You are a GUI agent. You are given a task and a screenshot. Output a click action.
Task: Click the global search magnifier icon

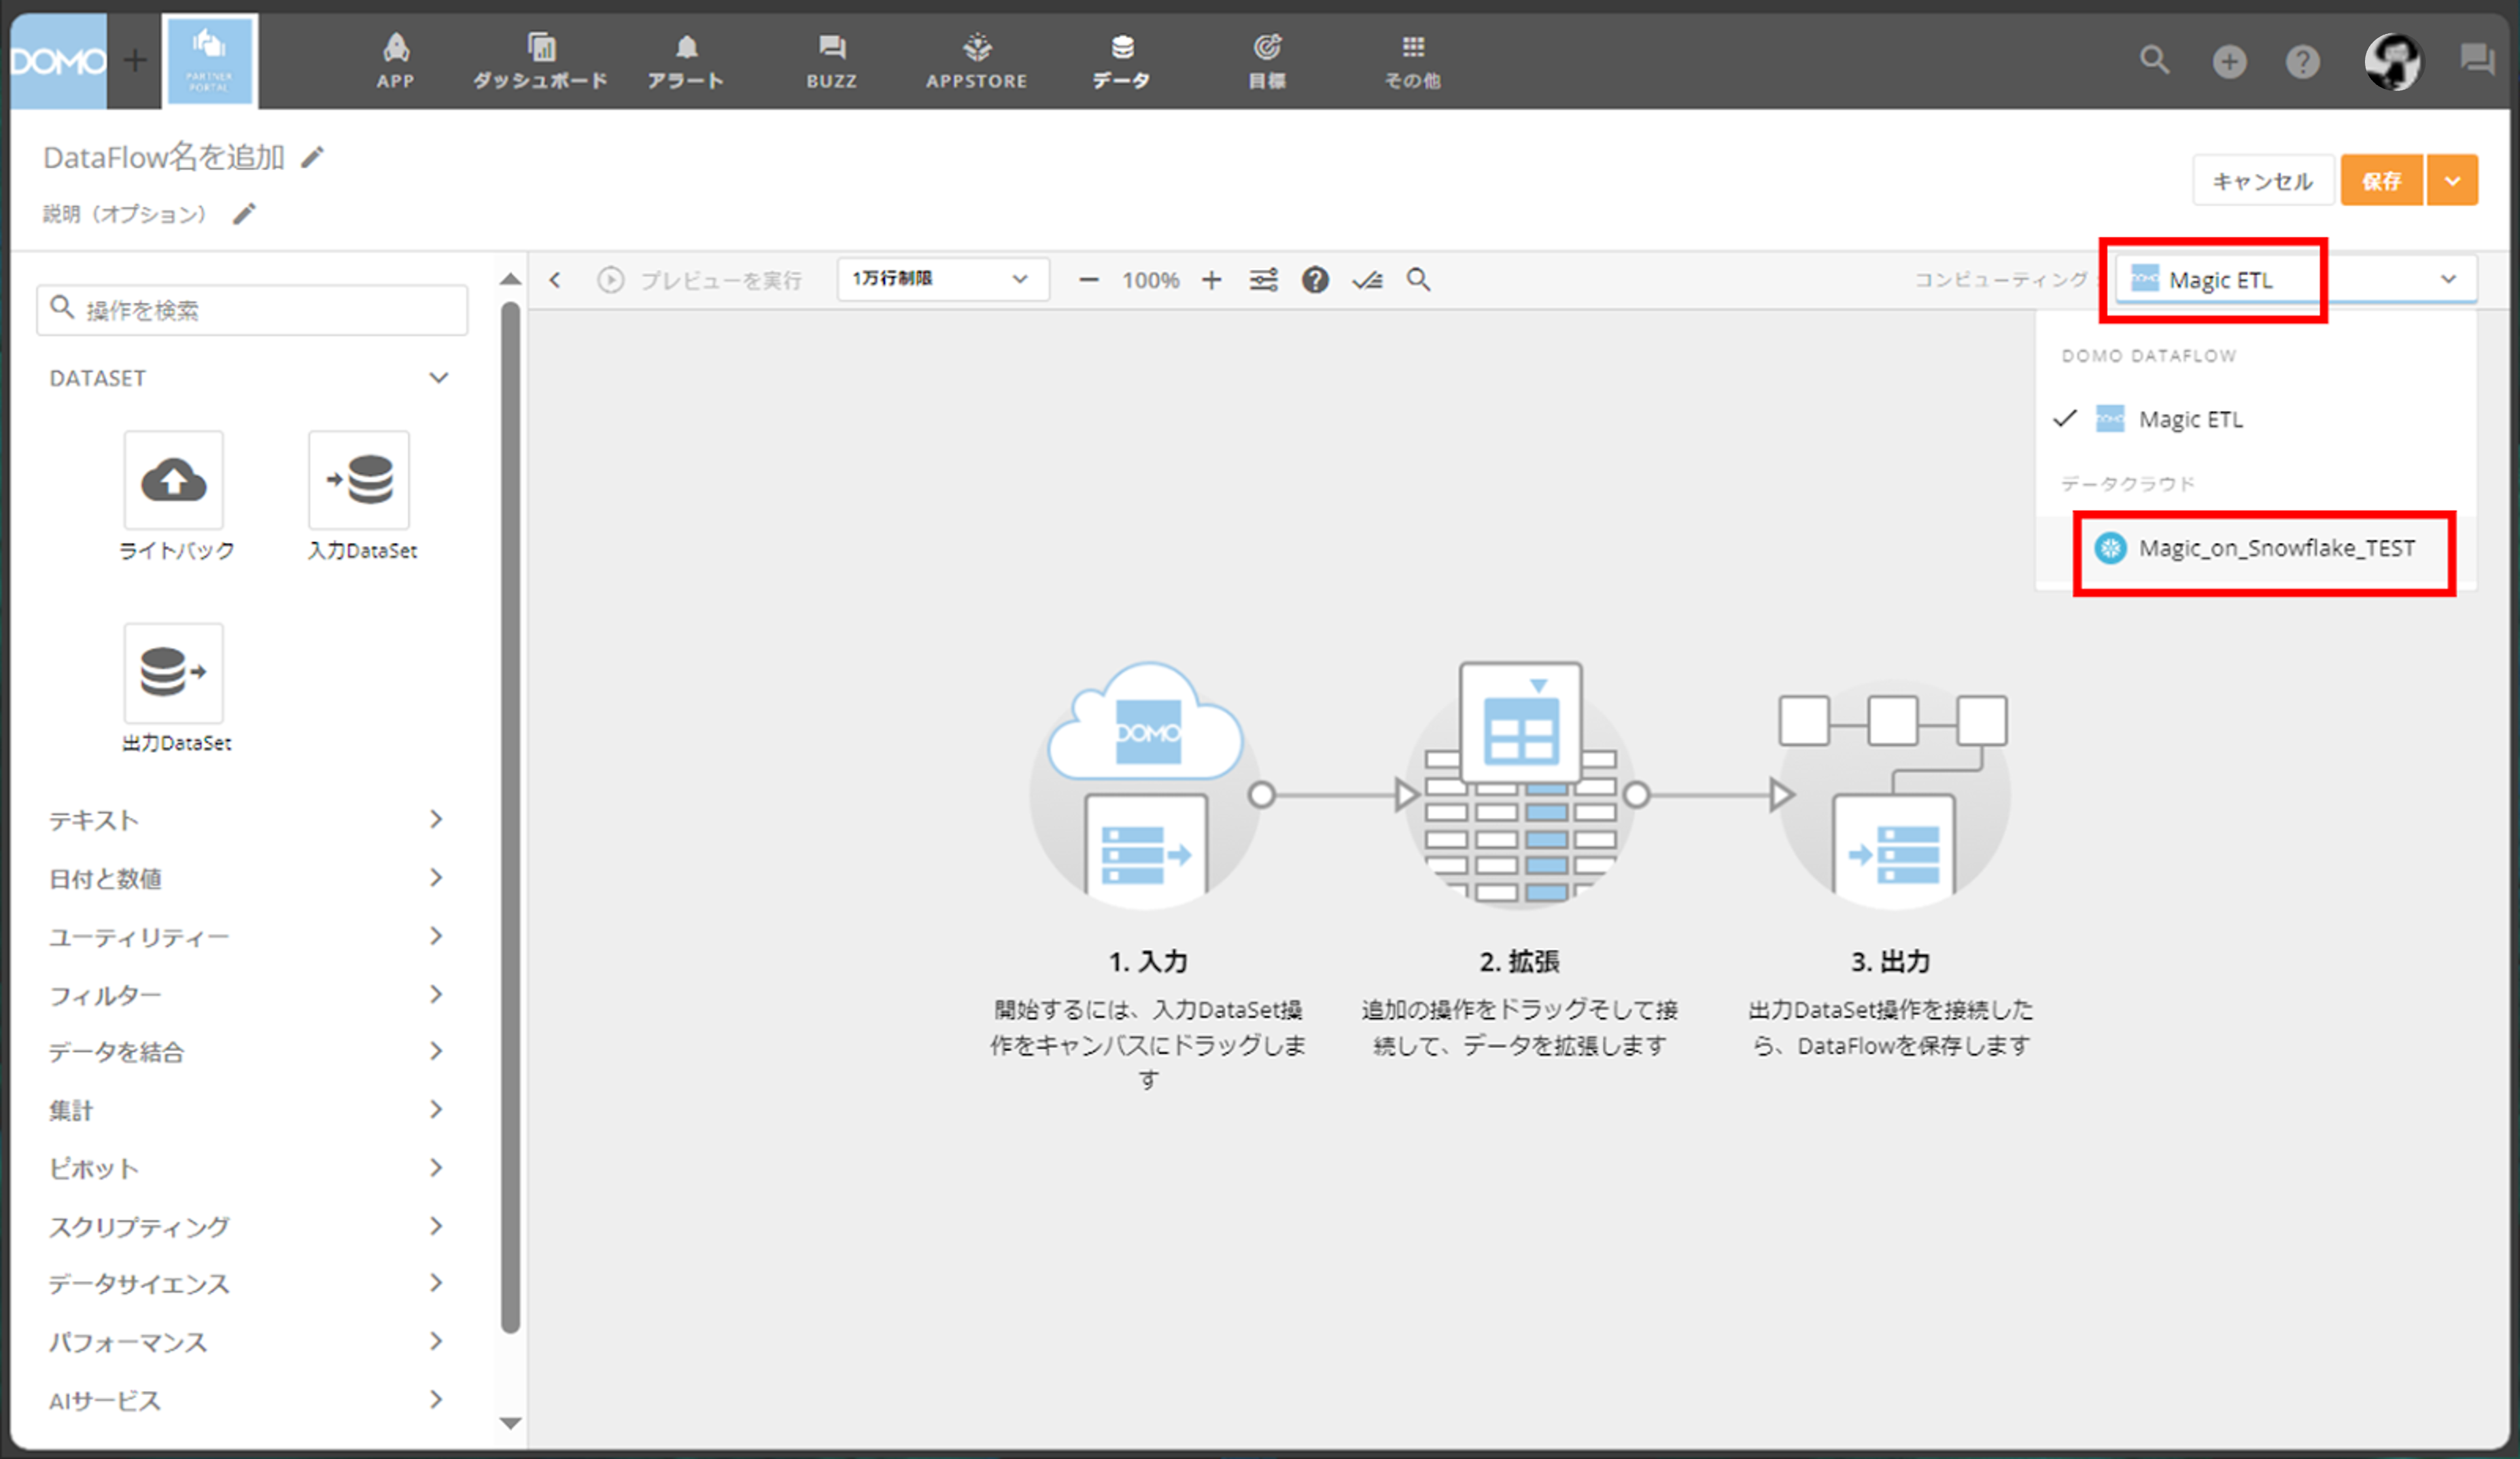point(2155,61)
